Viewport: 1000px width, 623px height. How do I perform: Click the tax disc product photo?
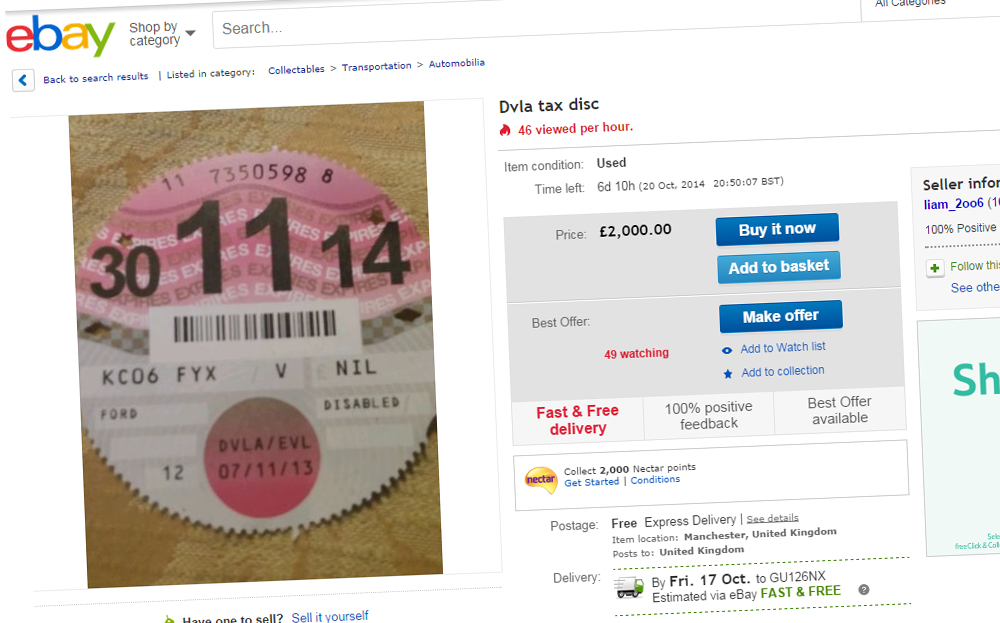pos(255,344)
